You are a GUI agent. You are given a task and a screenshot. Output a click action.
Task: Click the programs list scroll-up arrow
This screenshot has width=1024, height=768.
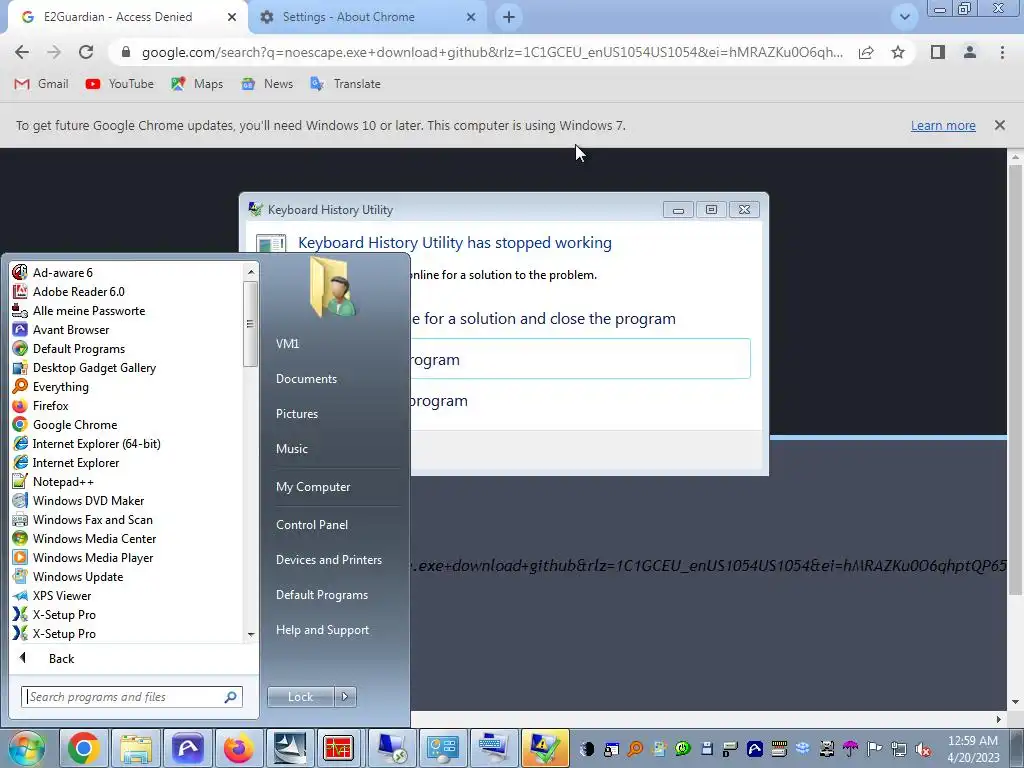click(x=251, y=272)
